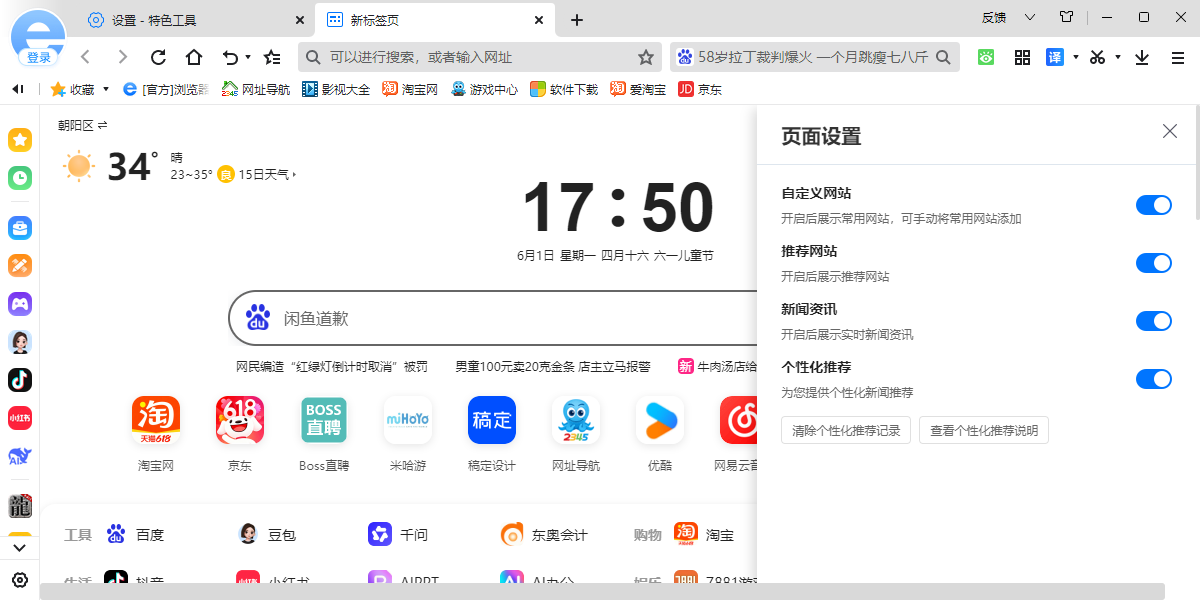Click the Baidu search box with 闲鱼道歉
Image resolution: width=1200 pixels, height=600 pixels.
(494, 318)
